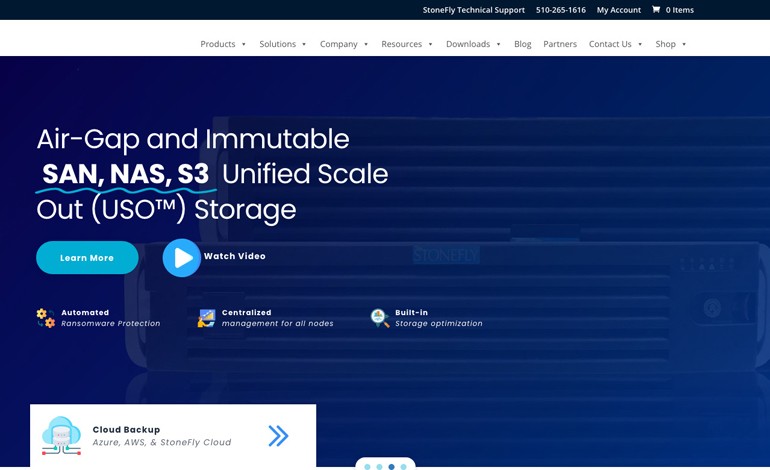This screenshot has height=470, width=770.
Task: Click the Cloud Backup database cloud icon
Action: click(61, 436)
